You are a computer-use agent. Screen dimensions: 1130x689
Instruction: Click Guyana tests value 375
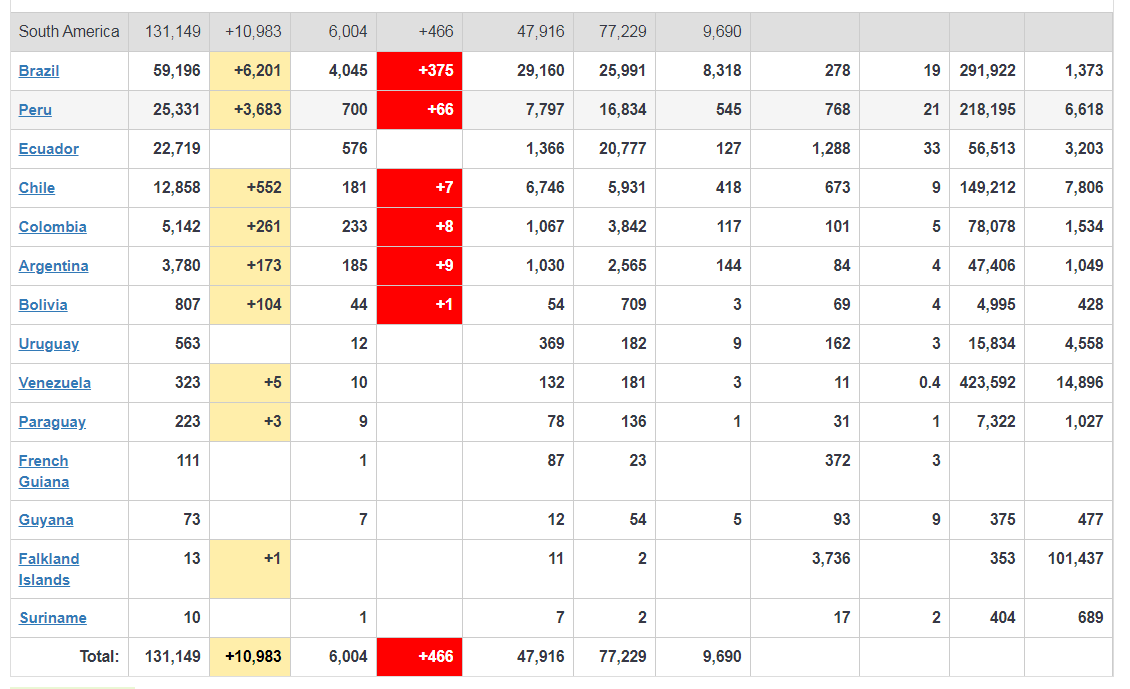click(1002, 520)
